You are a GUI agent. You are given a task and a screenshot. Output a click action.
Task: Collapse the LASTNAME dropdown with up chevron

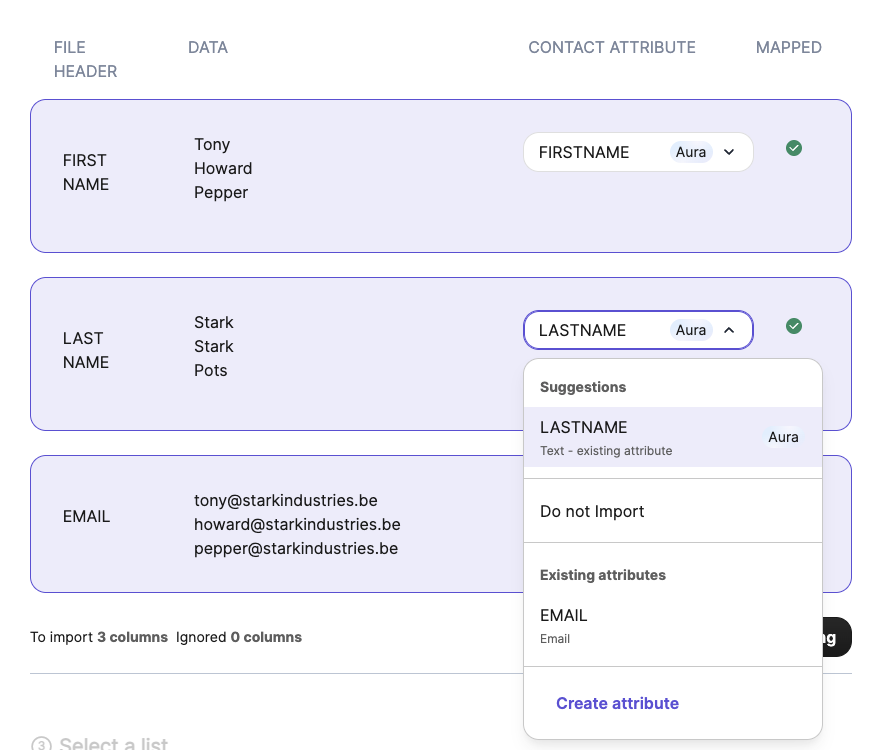pyautogui.click(x=729, y=330)
